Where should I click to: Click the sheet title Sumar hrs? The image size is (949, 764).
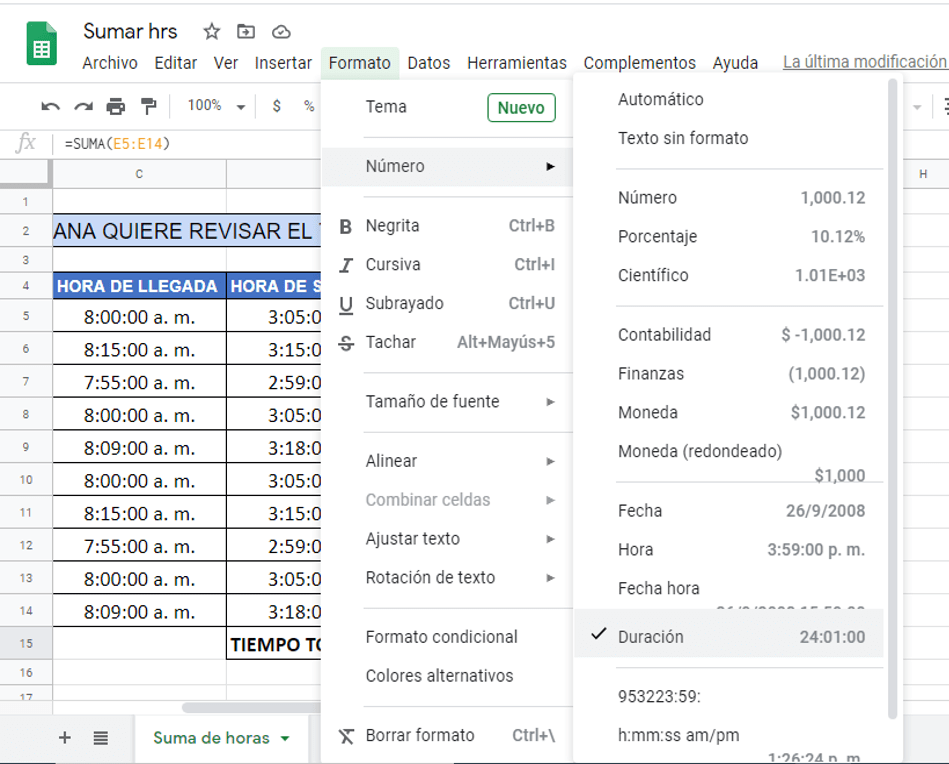(x=130, y=31)
